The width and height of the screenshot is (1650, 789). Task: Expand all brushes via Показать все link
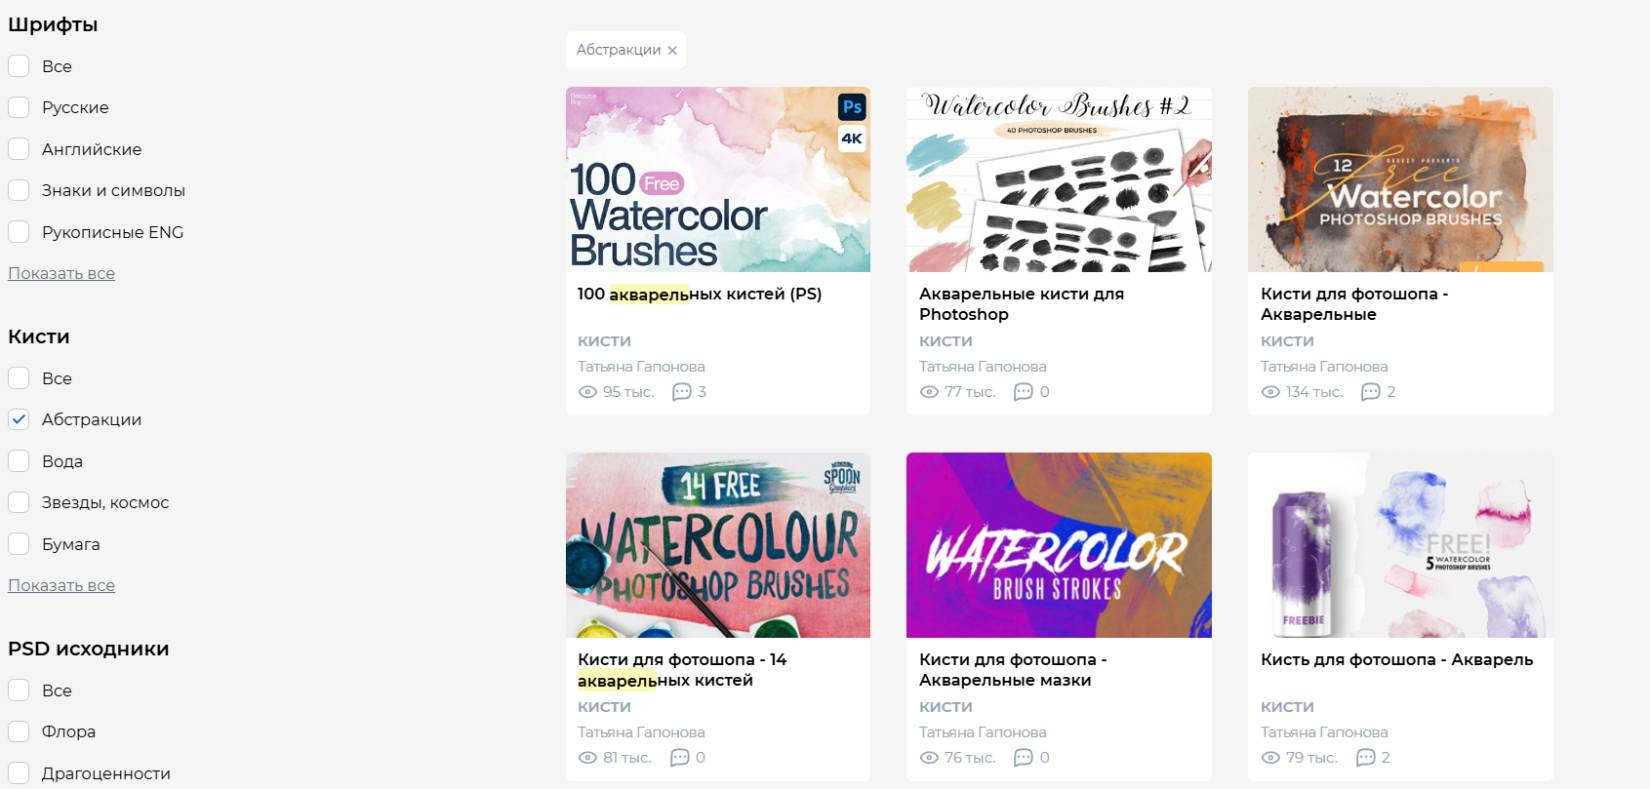[x=61, y=585]
